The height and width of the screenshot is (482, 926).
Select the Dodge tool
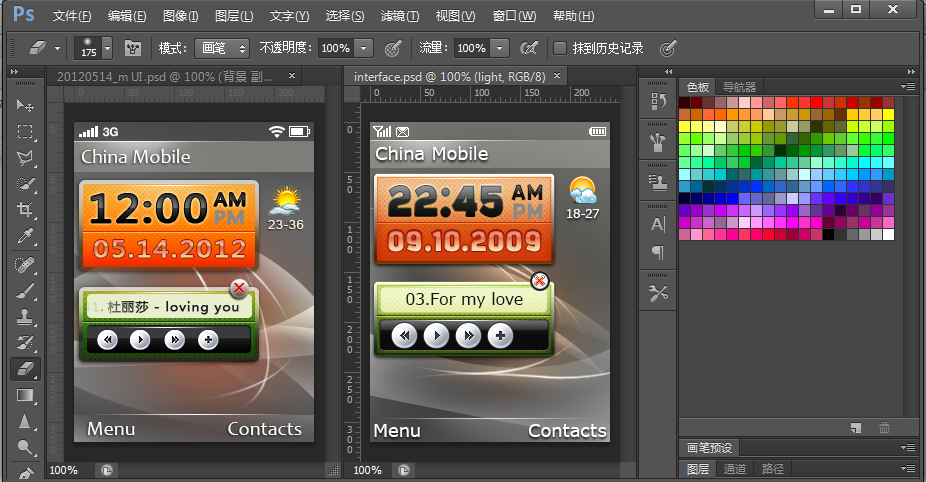tap(25, 447)
